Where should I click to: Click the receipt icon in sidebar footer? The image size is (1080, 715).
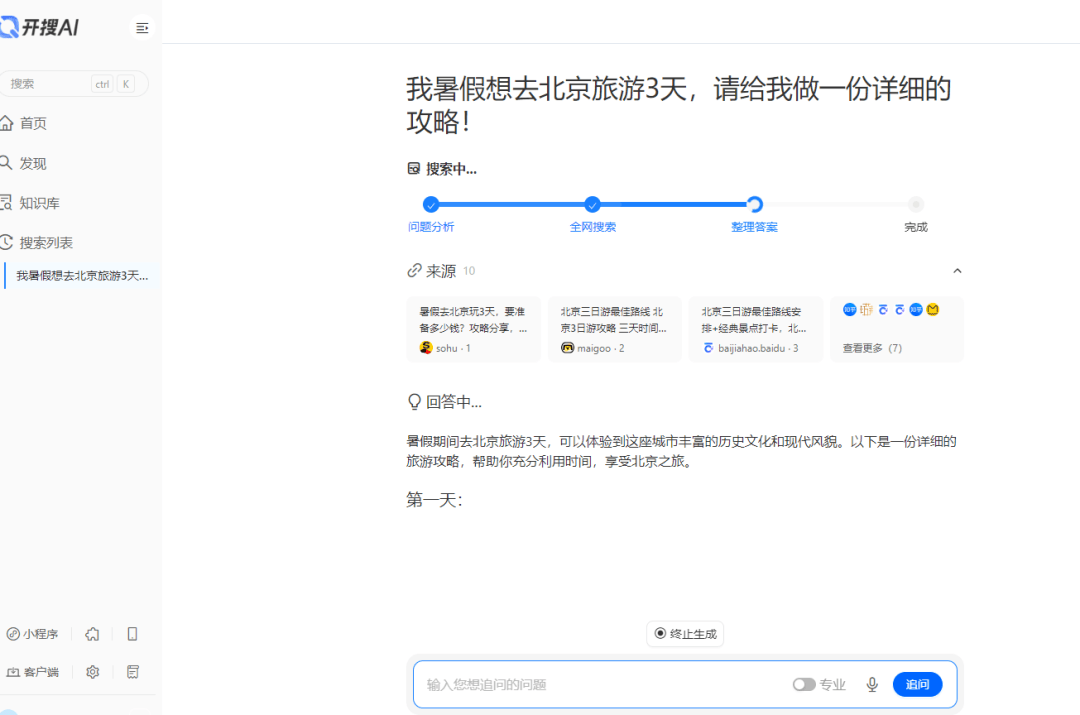(132, 672)
